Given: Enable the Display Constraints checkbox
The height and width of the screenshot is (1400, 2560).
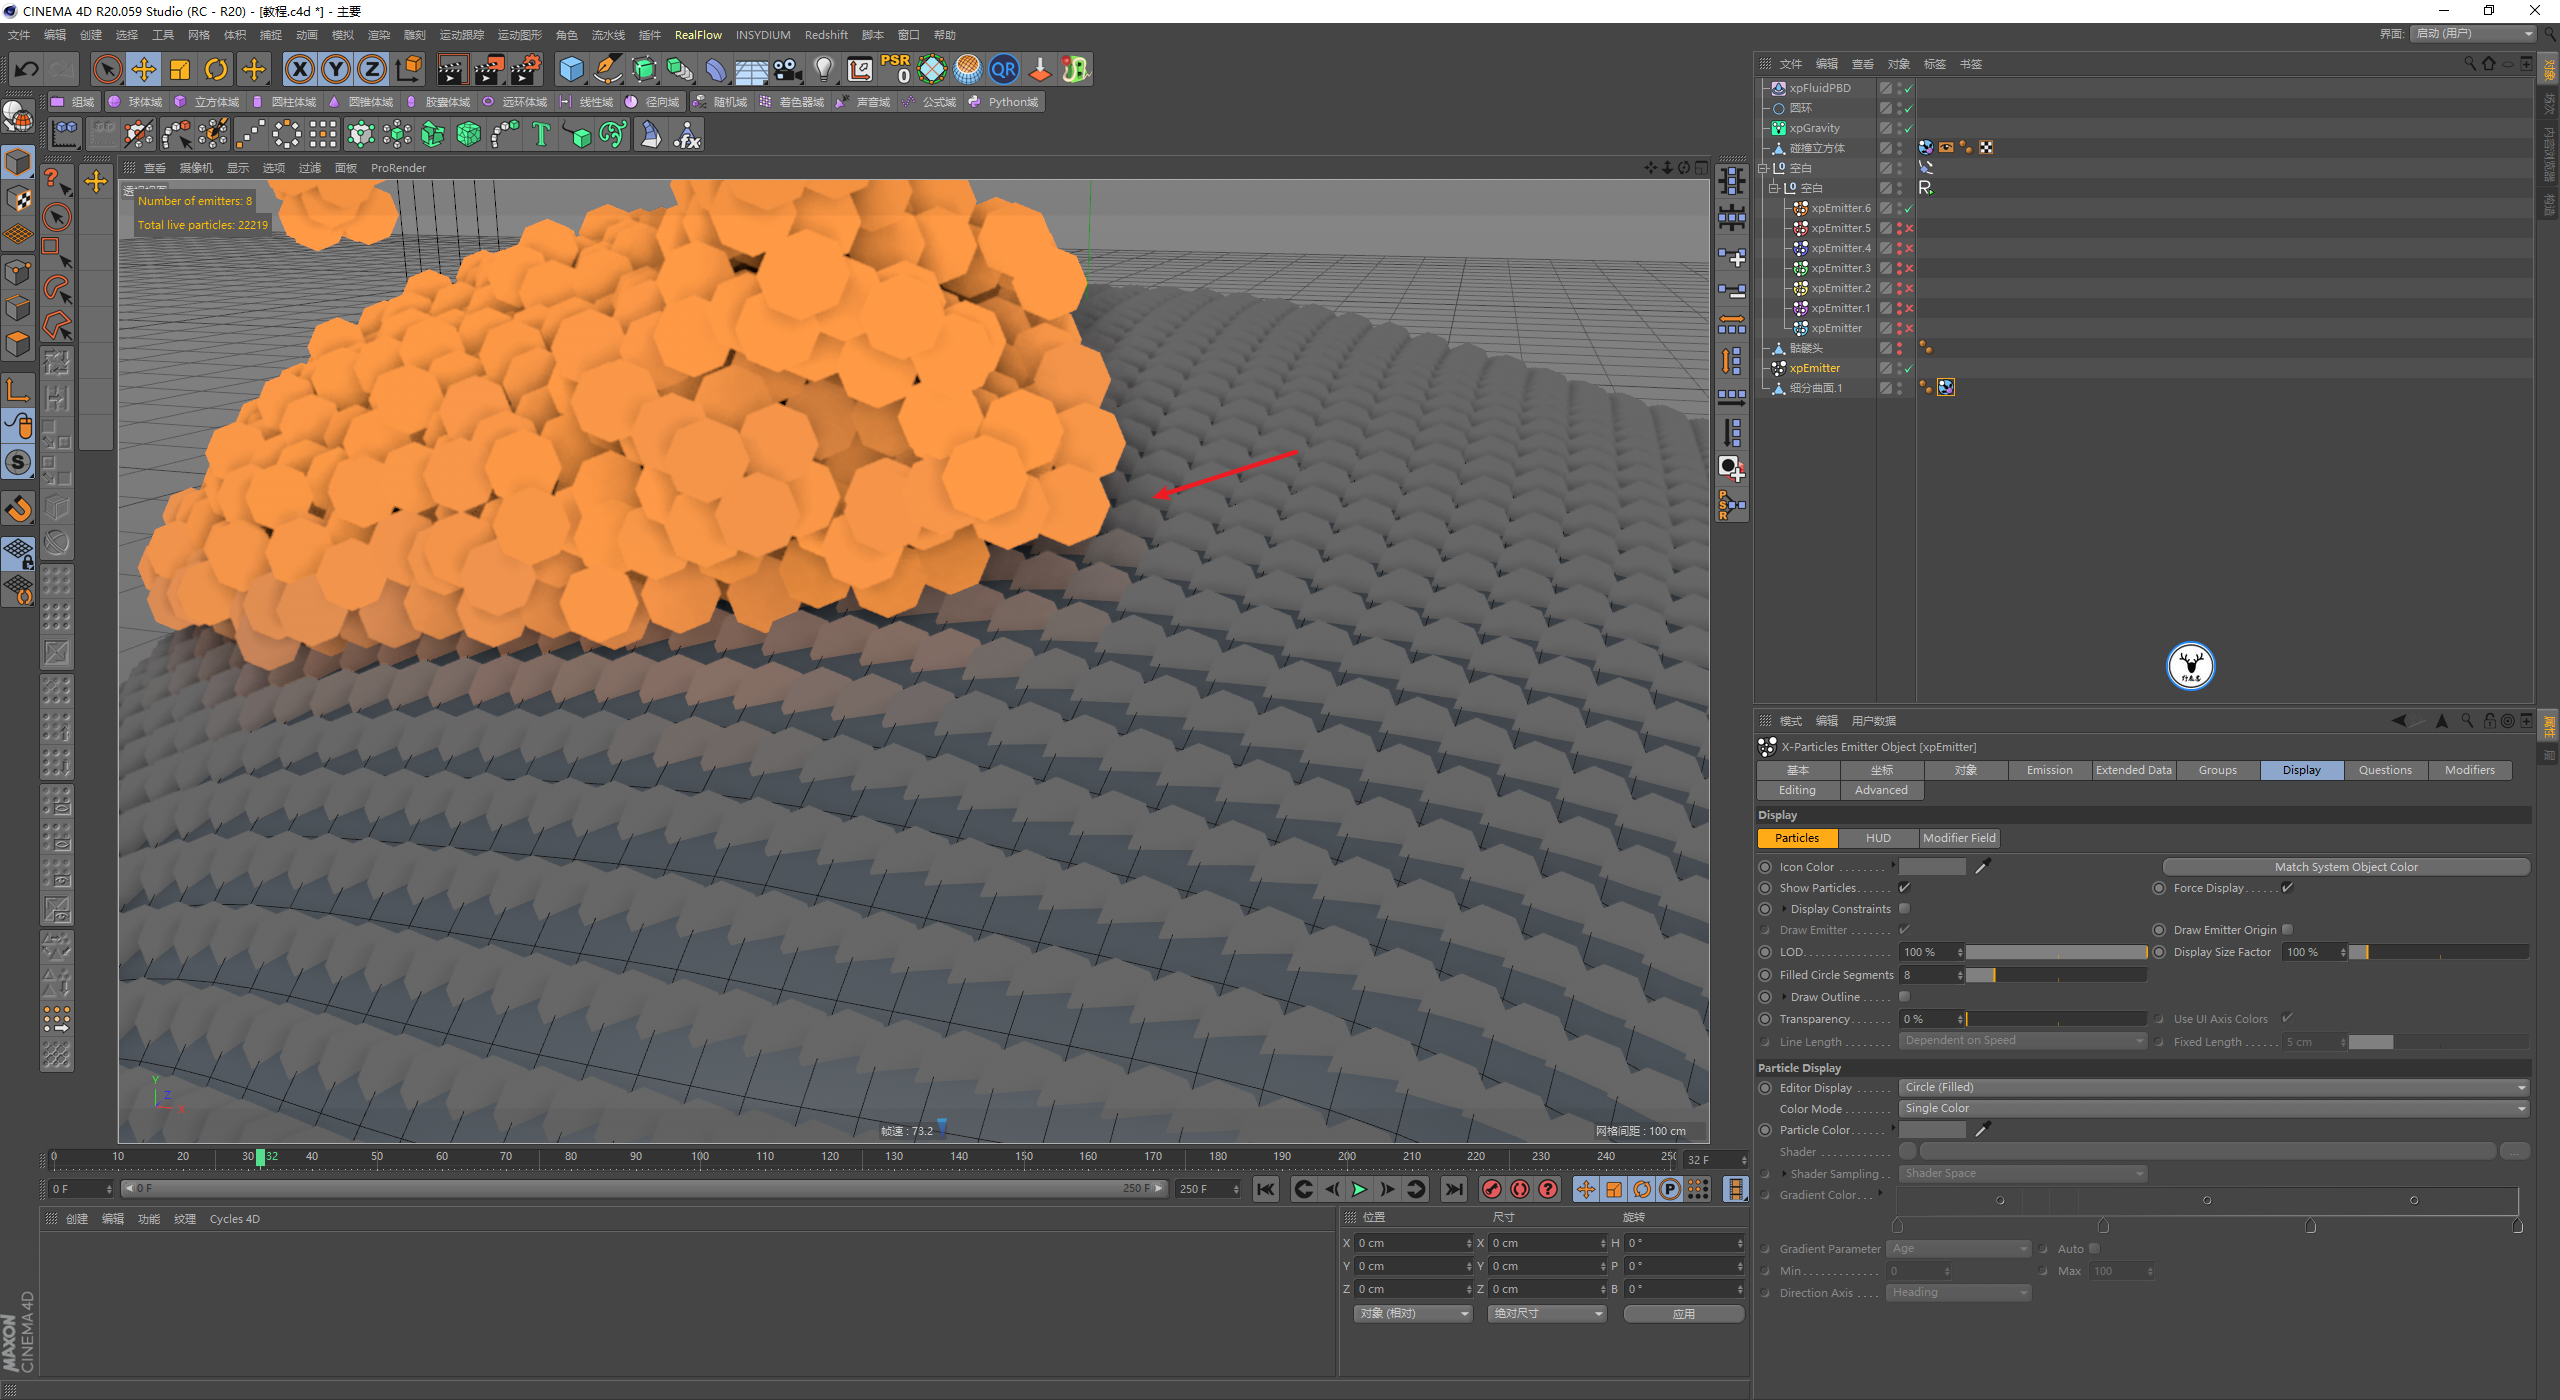Looking at the screenshot, I should pyautogui.click(x=1904, y=909).
